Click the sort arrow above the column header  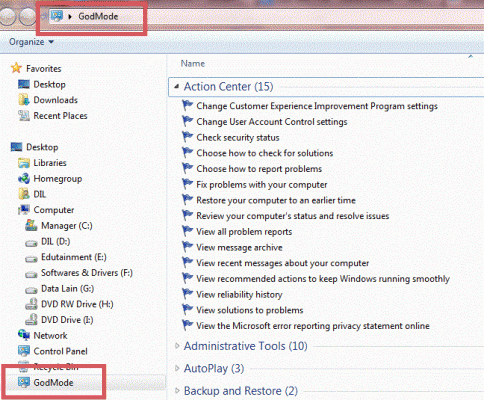(x=470, y=56)
